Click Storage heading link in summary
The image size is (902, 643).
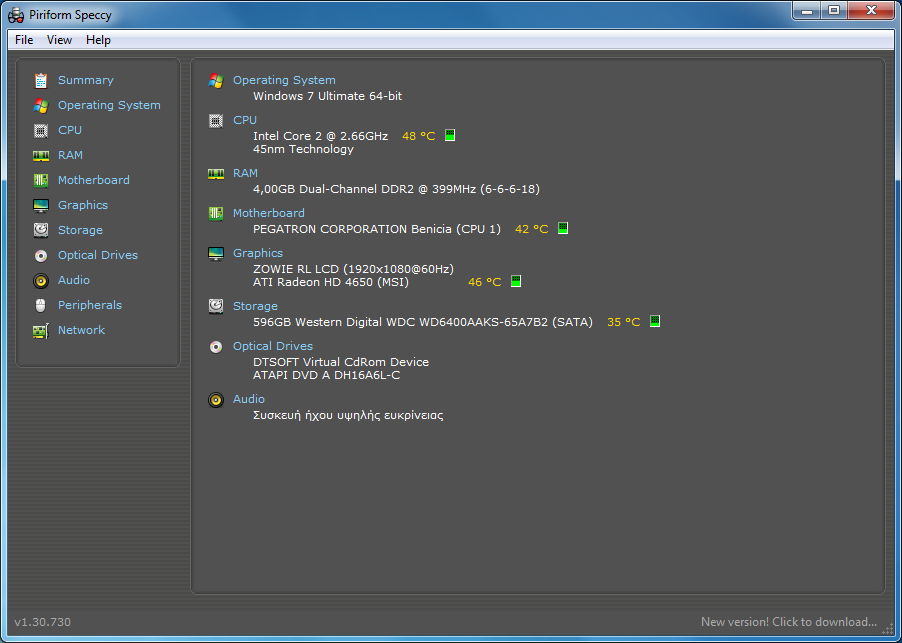coord(255,306)
